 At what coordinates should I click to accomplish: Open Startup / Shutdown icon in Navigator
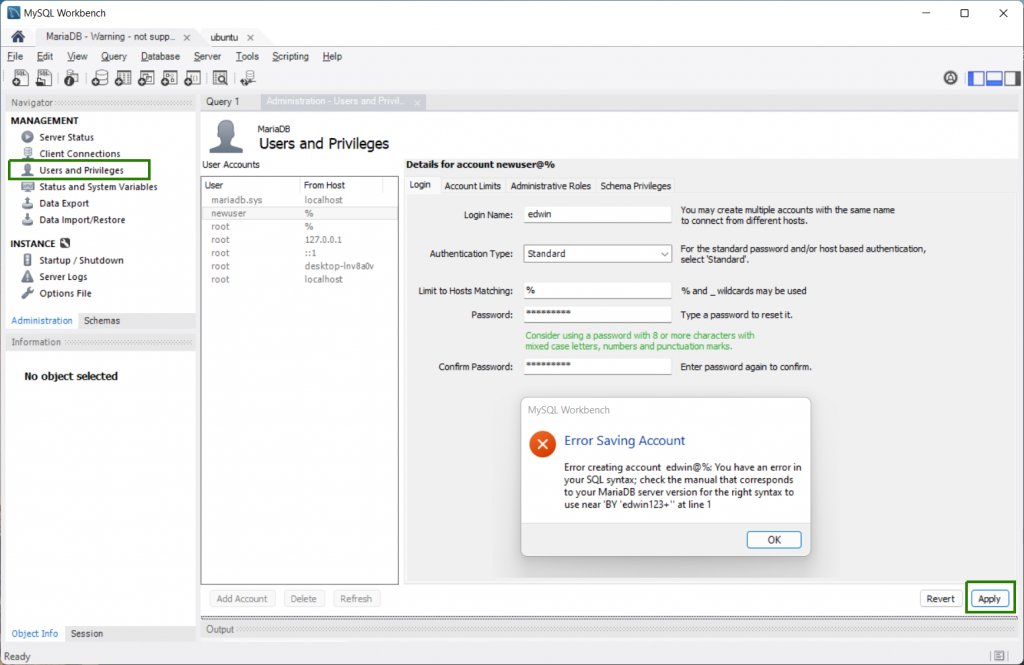point(27,260)
